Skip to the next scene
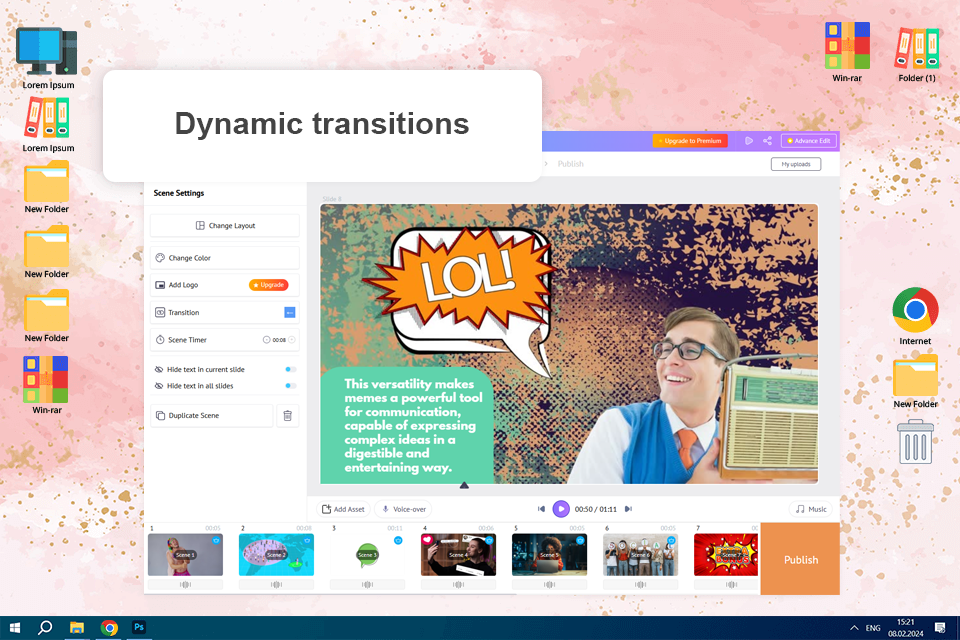 pyautogui.click(x=628, y=509)
